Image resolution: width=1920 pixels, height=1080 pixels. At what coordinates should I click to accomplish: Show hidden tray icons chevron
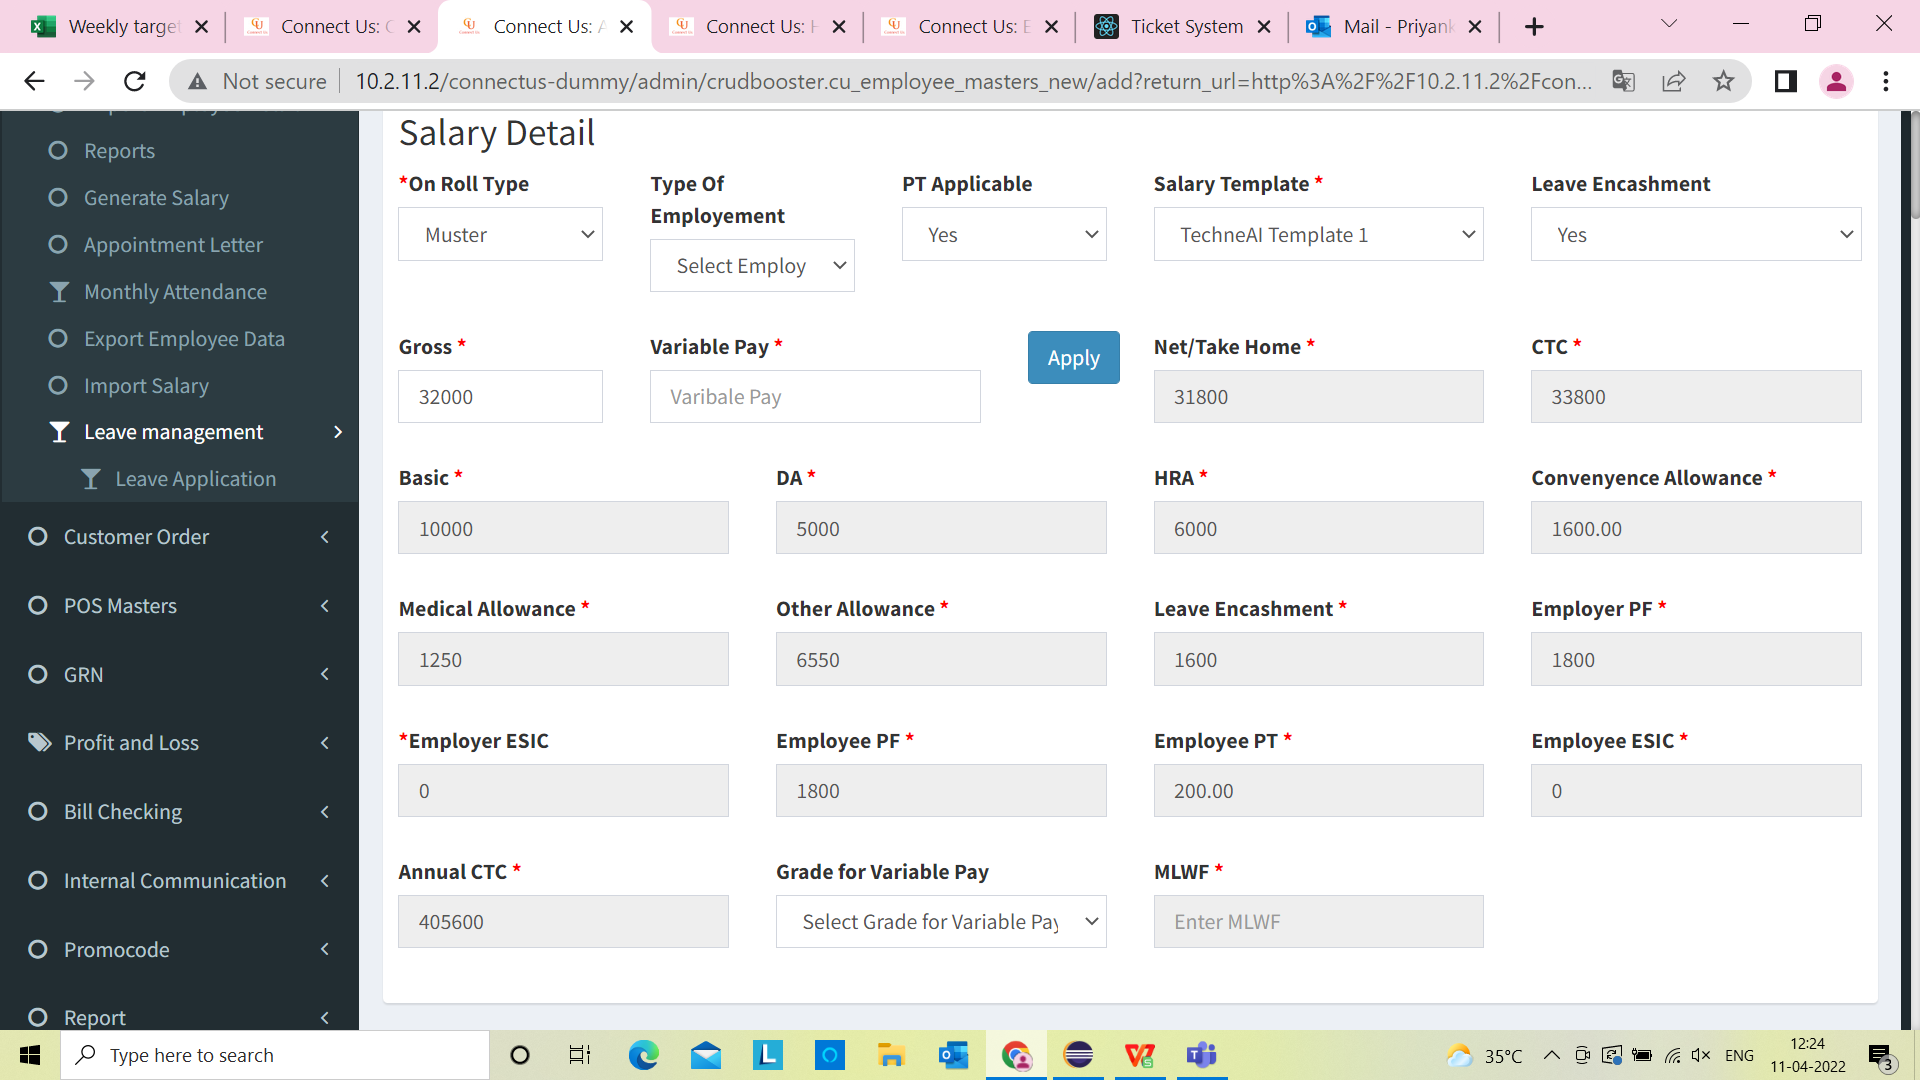pyautogui.click(x=1551, y=1055)
